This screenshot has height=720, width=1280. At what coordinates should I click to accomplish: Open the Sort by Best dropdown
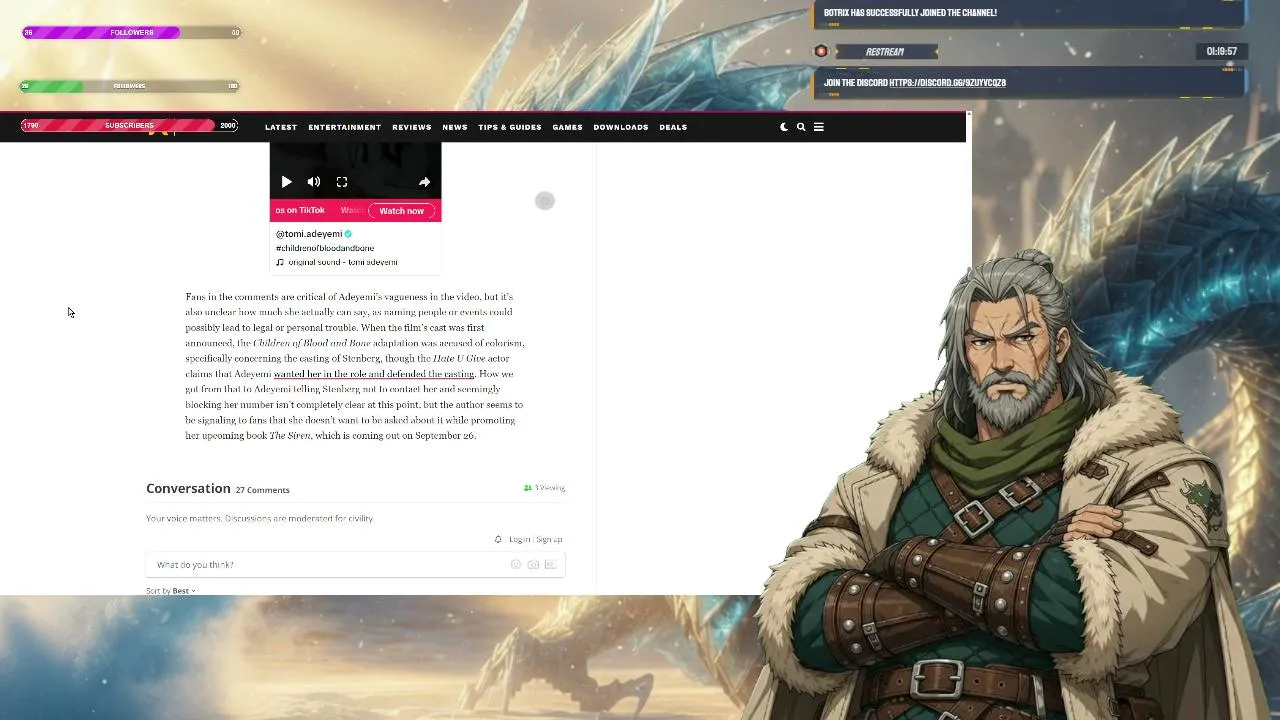171,591
